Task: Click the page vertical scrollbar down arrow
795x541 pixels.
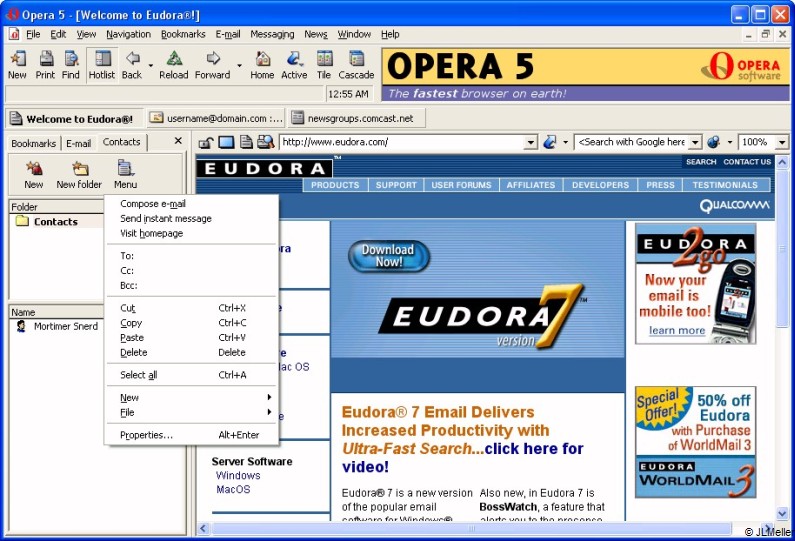Action: (782, 513)
